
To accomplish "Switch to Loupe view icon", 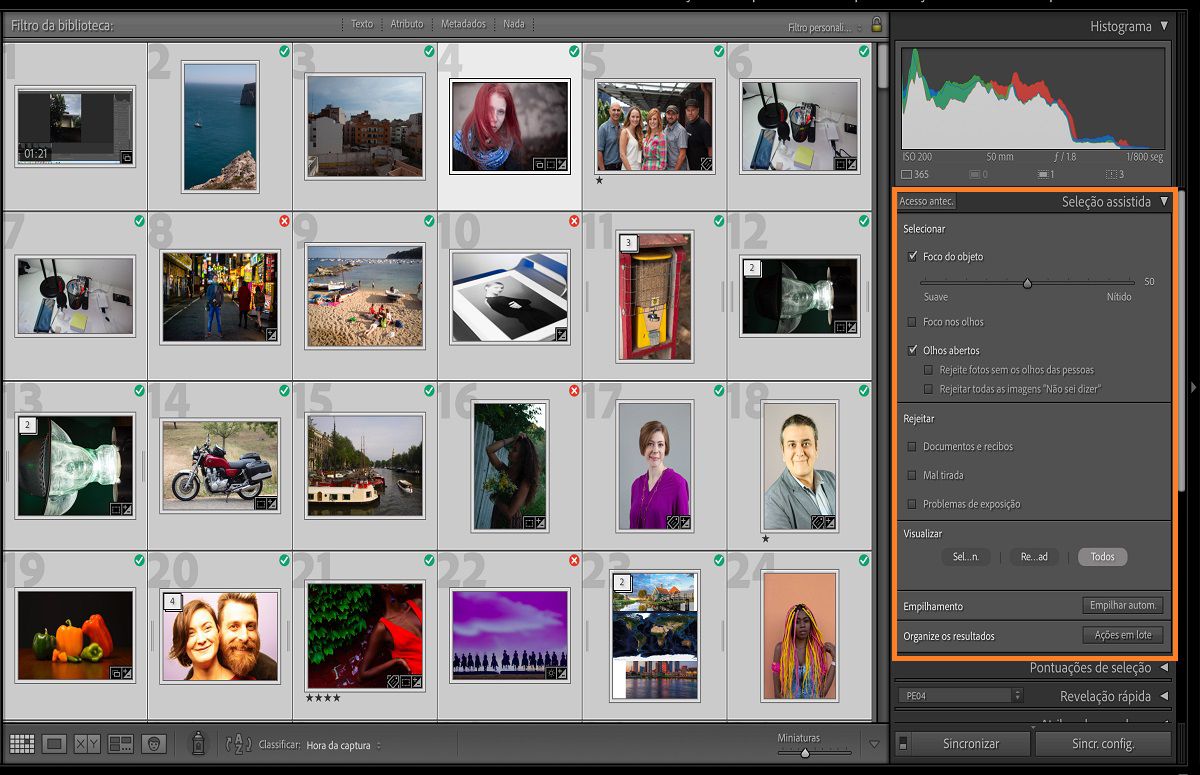I will 55,744.
